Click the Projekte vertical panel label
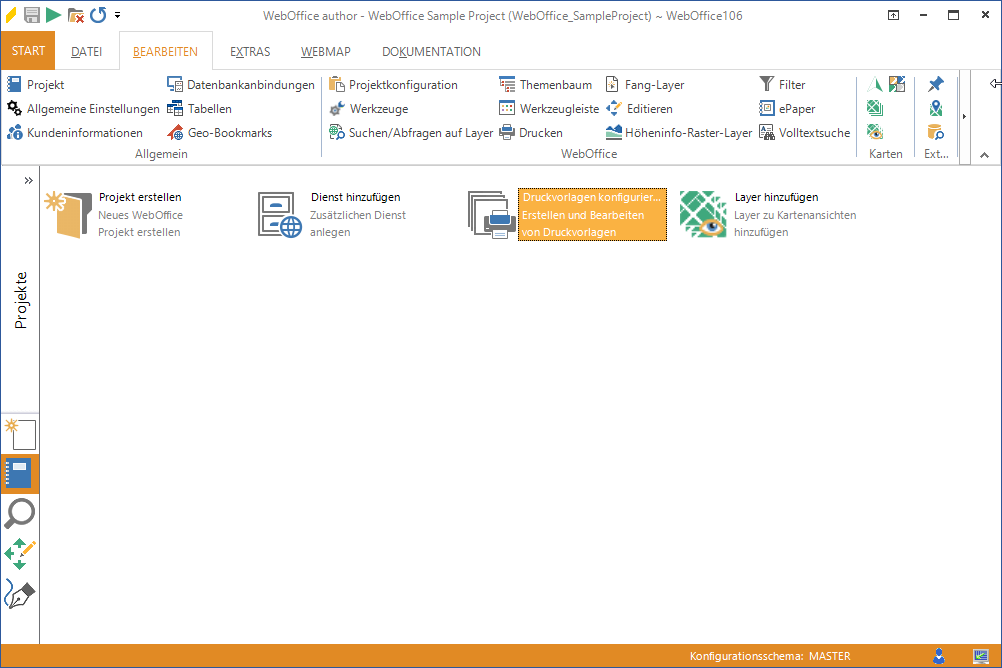 (x=21, y=299)
